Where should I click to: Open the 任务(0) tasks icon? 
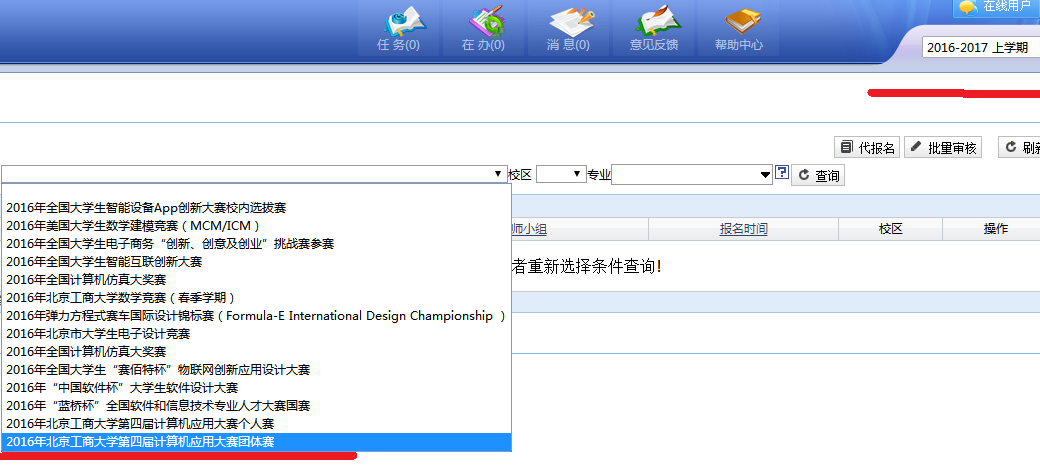click(x=398, y=28)
